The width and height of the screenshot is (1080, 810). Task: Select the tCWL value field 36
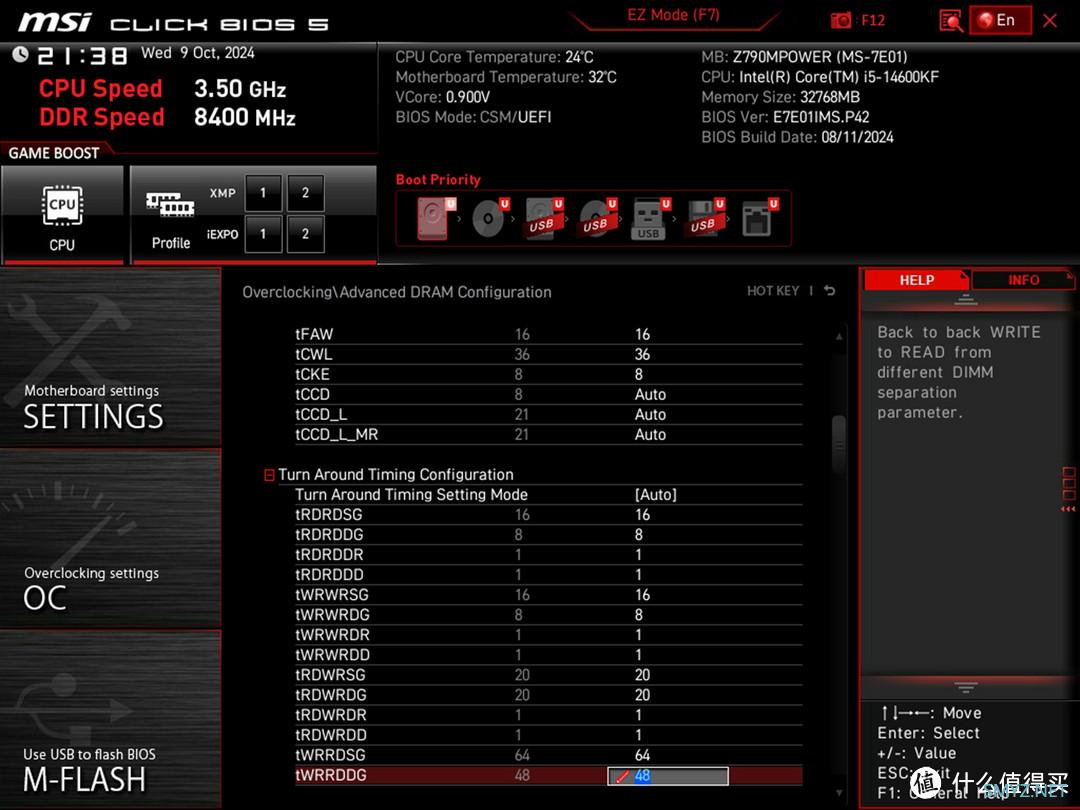coord(643,354)
